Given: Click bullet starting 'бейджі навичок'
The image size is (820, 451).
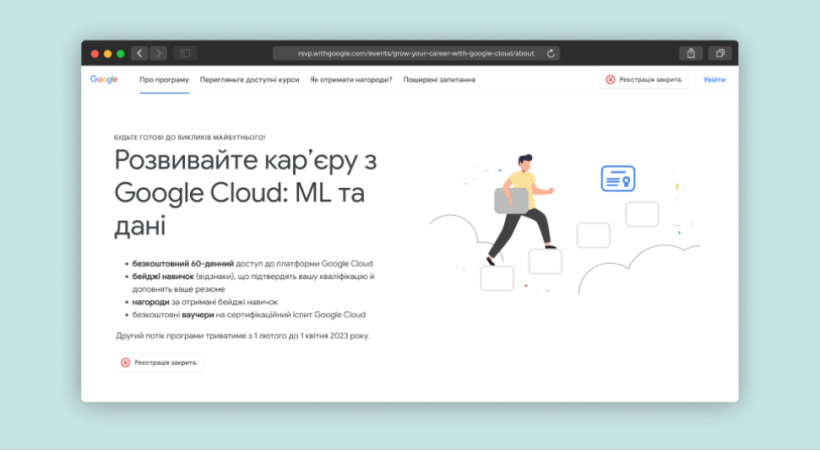Looking at the screenshot, I should pos(253,283).
